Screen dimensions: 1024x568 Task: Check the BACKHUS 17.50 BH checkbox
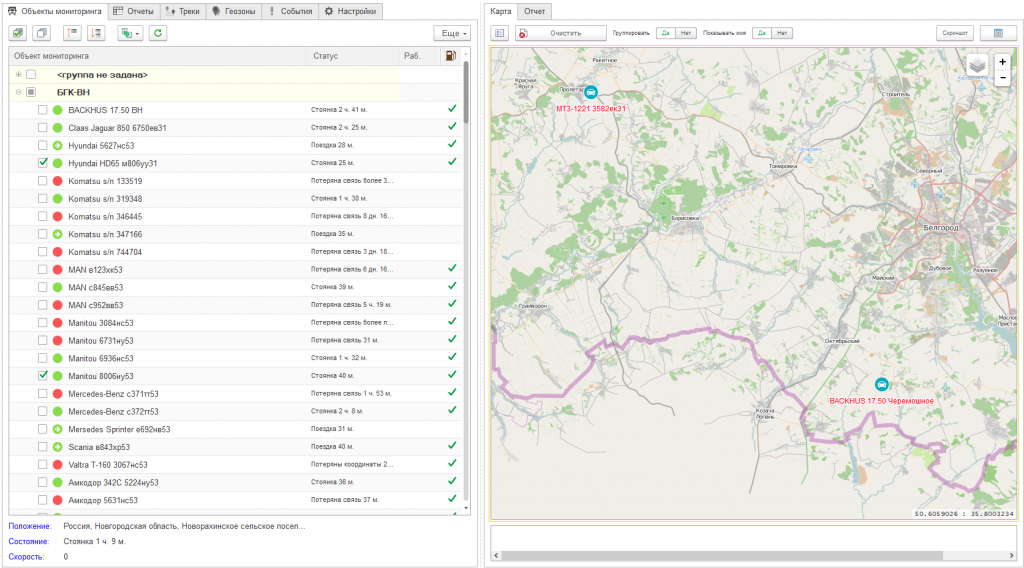(43, 110)
